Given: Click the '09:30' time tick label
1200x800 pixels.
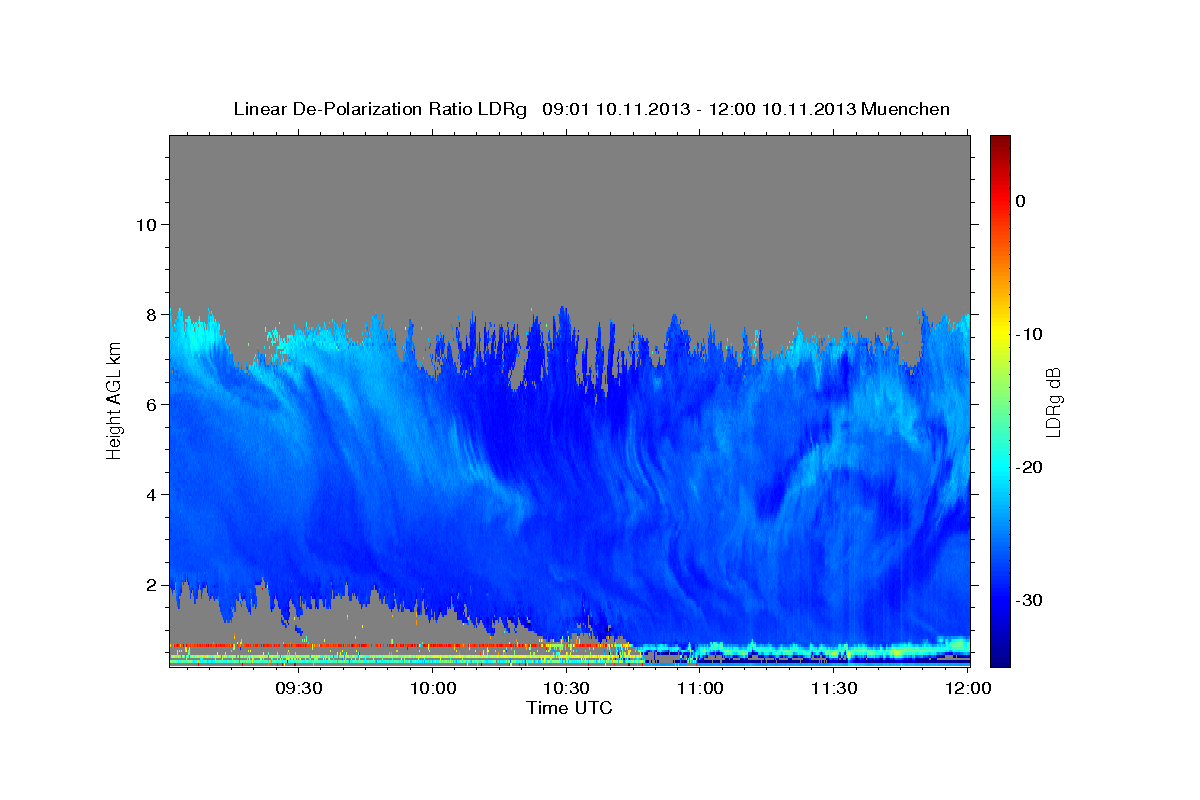Looking at the screenshot, I should point(299,689).
